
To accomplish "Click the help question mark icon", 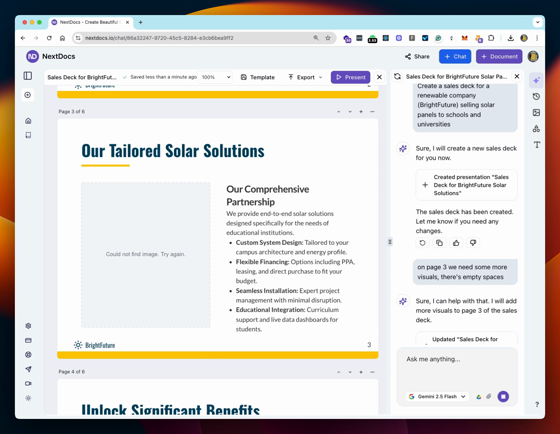I will point(537,404).
